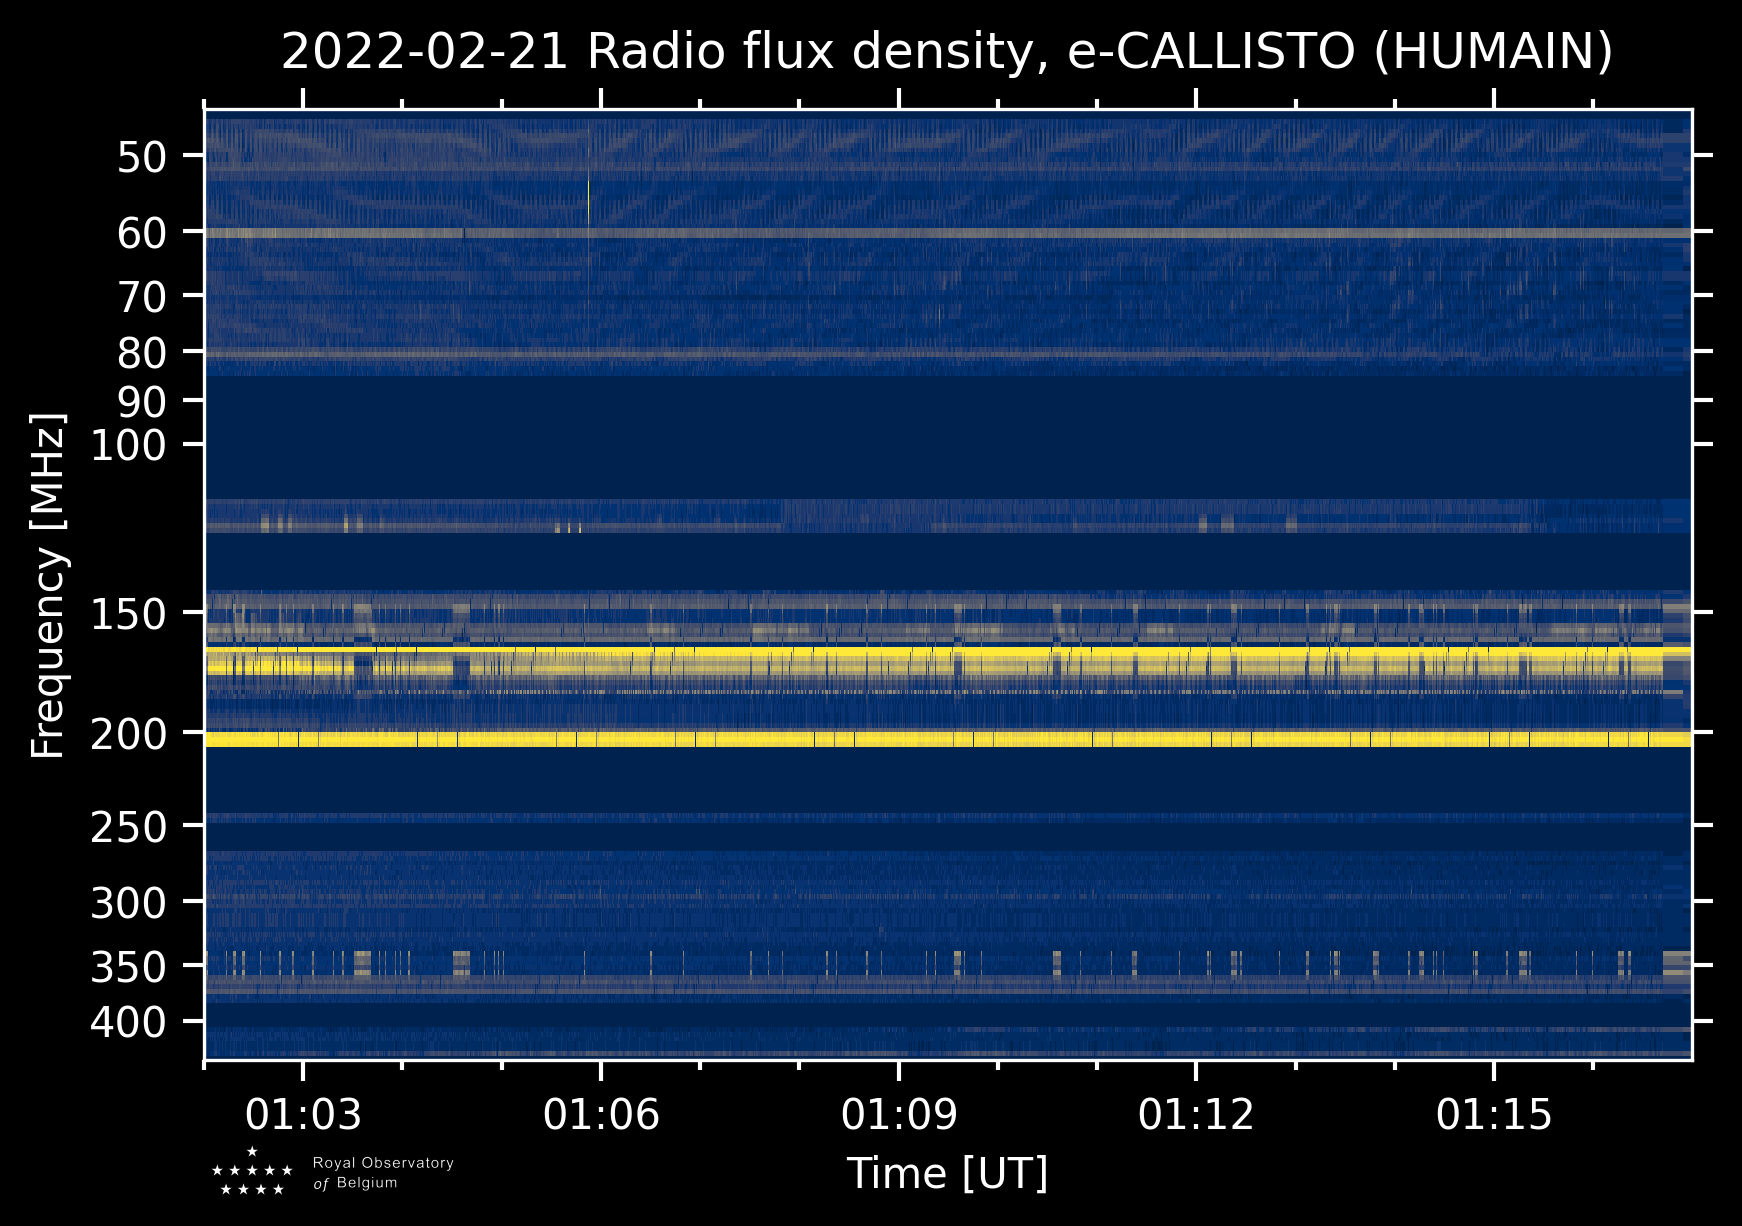Select the 01:09 time tick label
Screen dimensions: 1742x1226
(x=899, y=1114)
